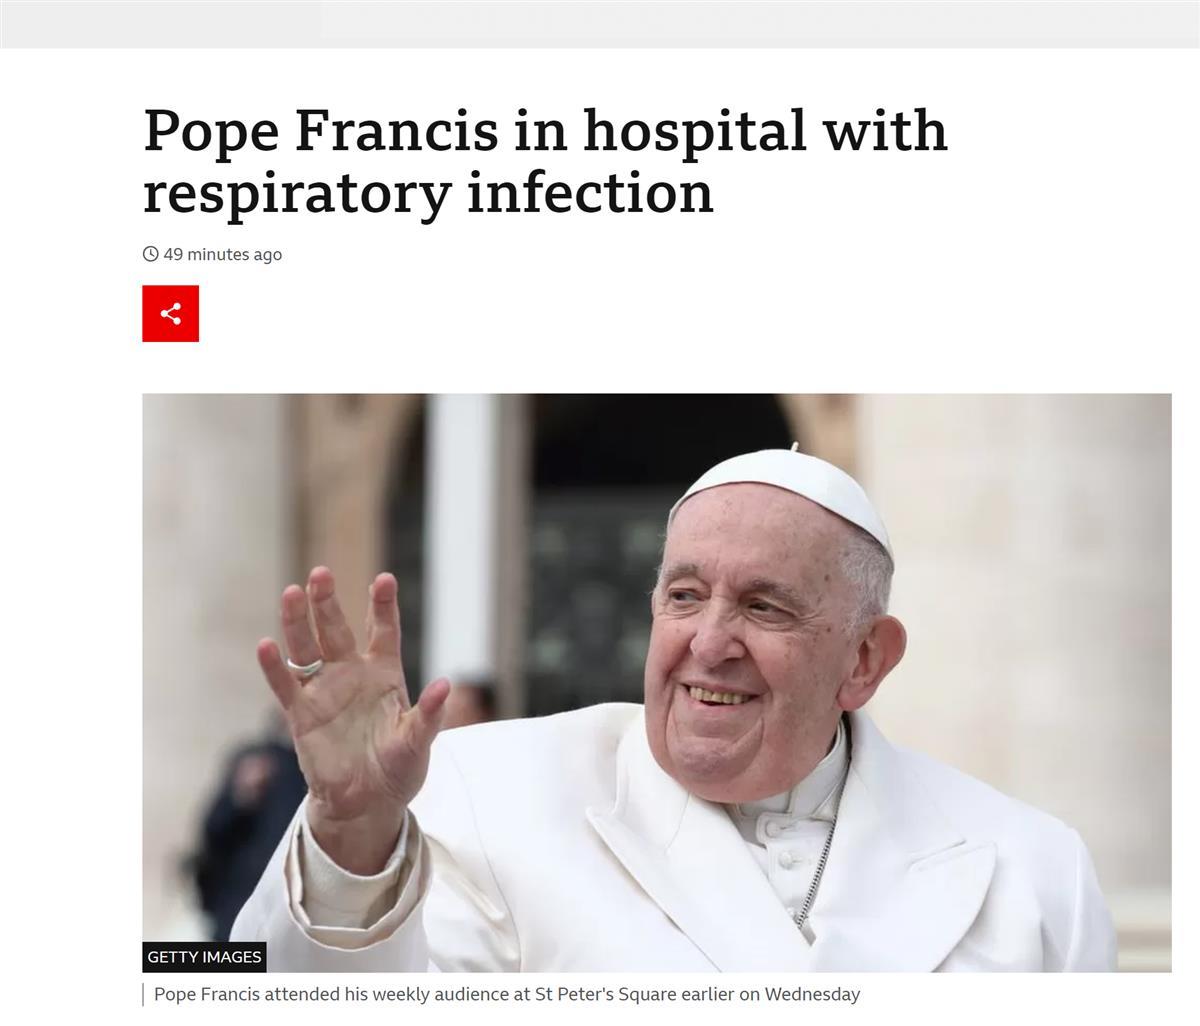Image resolution: width=1200 pixels, height=1026 pixels.
Task: Click the silver ring on the raised hand
Action: point(304,667)
